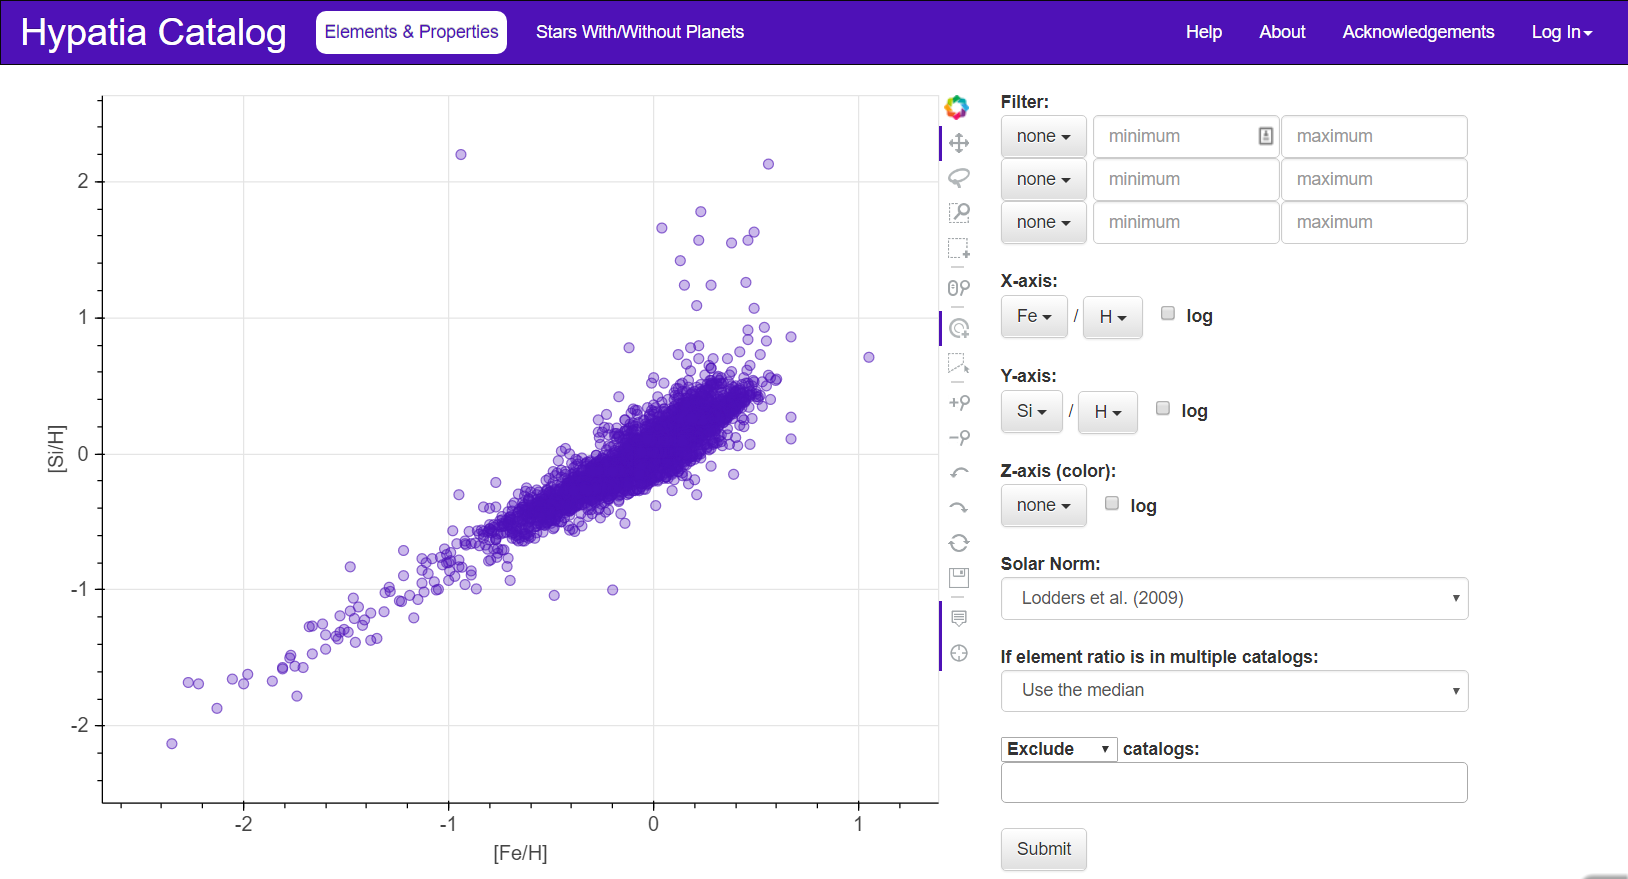Screen dimensions: 1628x879
Task: Click the Zoom In tool
Action: coord(958,402)
